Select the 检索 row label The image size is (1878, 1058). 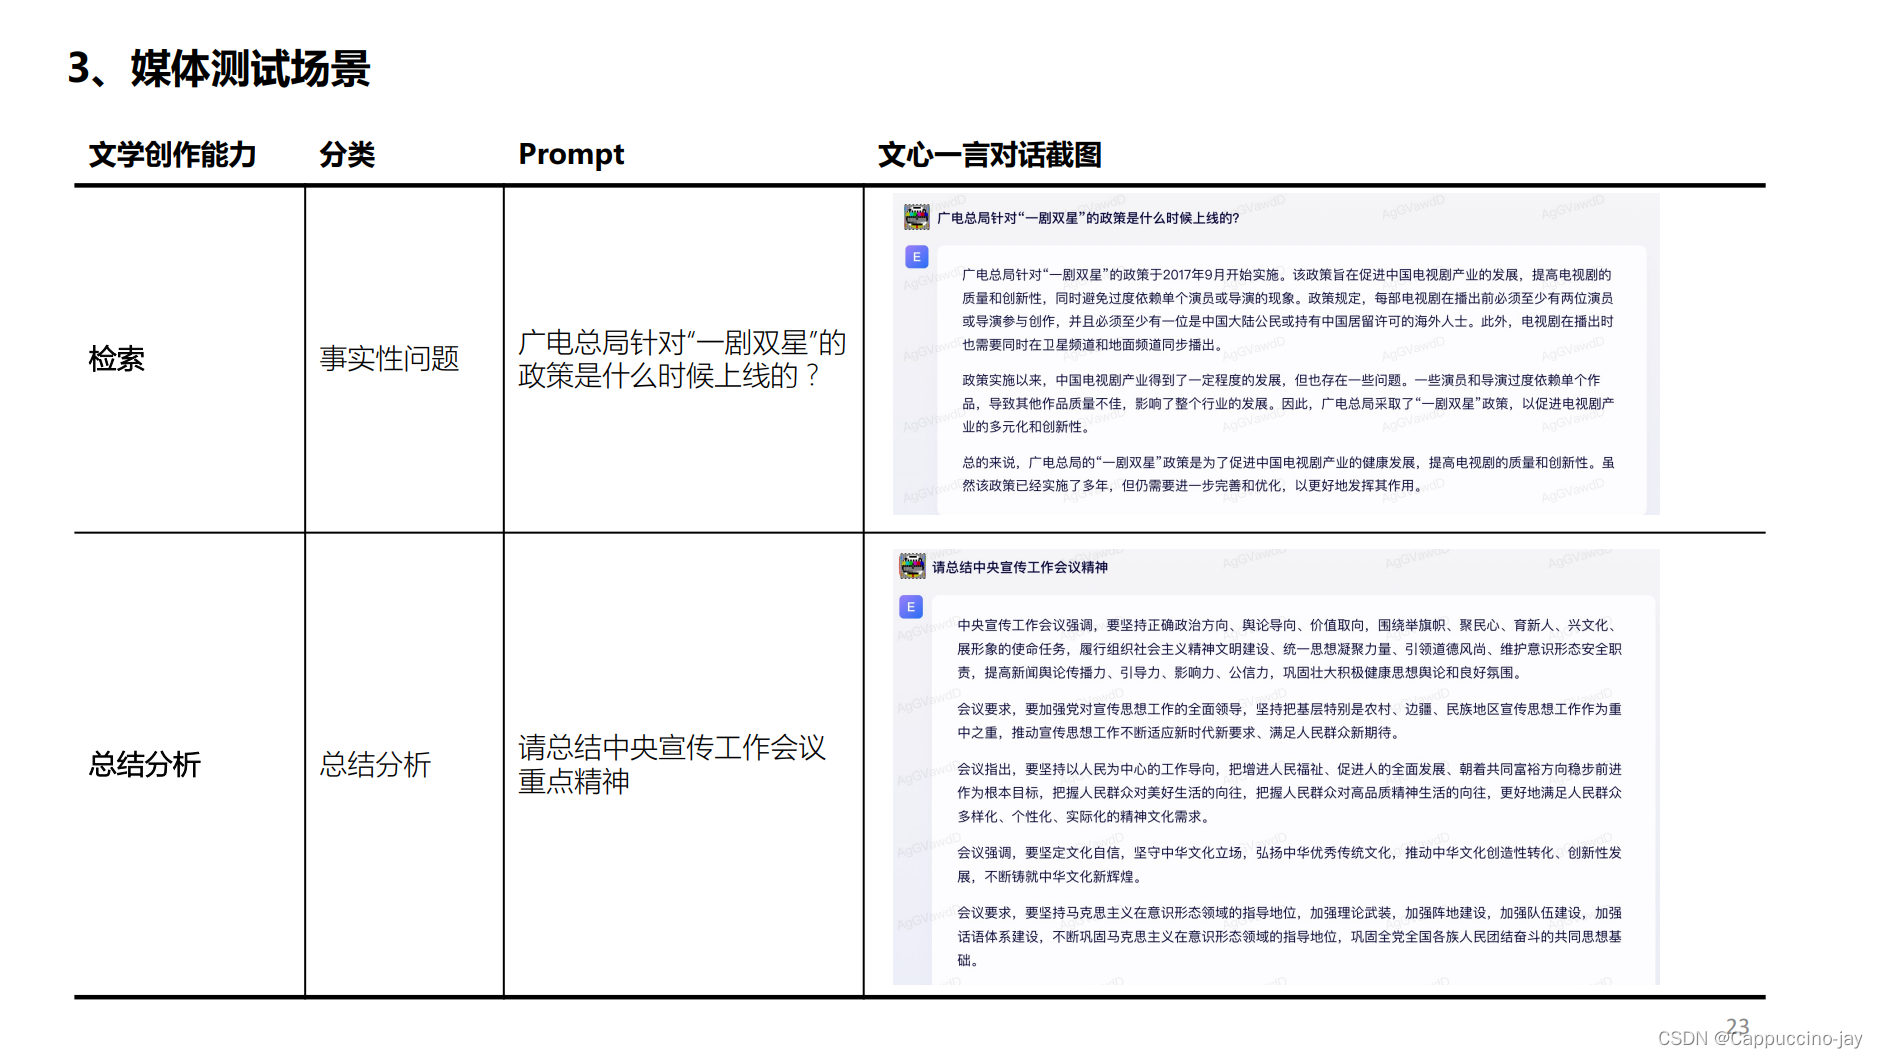117,359
